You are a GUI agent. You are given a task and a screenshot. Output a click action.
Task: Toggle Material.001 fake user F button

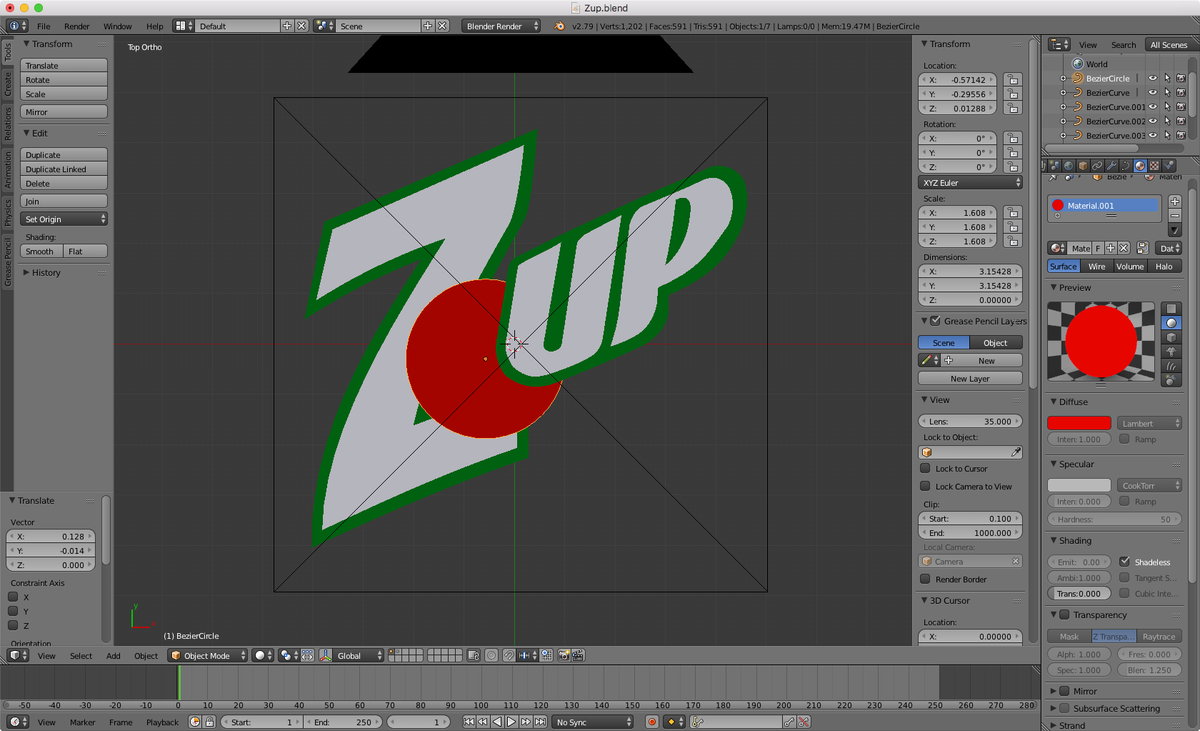point(1098,248)
